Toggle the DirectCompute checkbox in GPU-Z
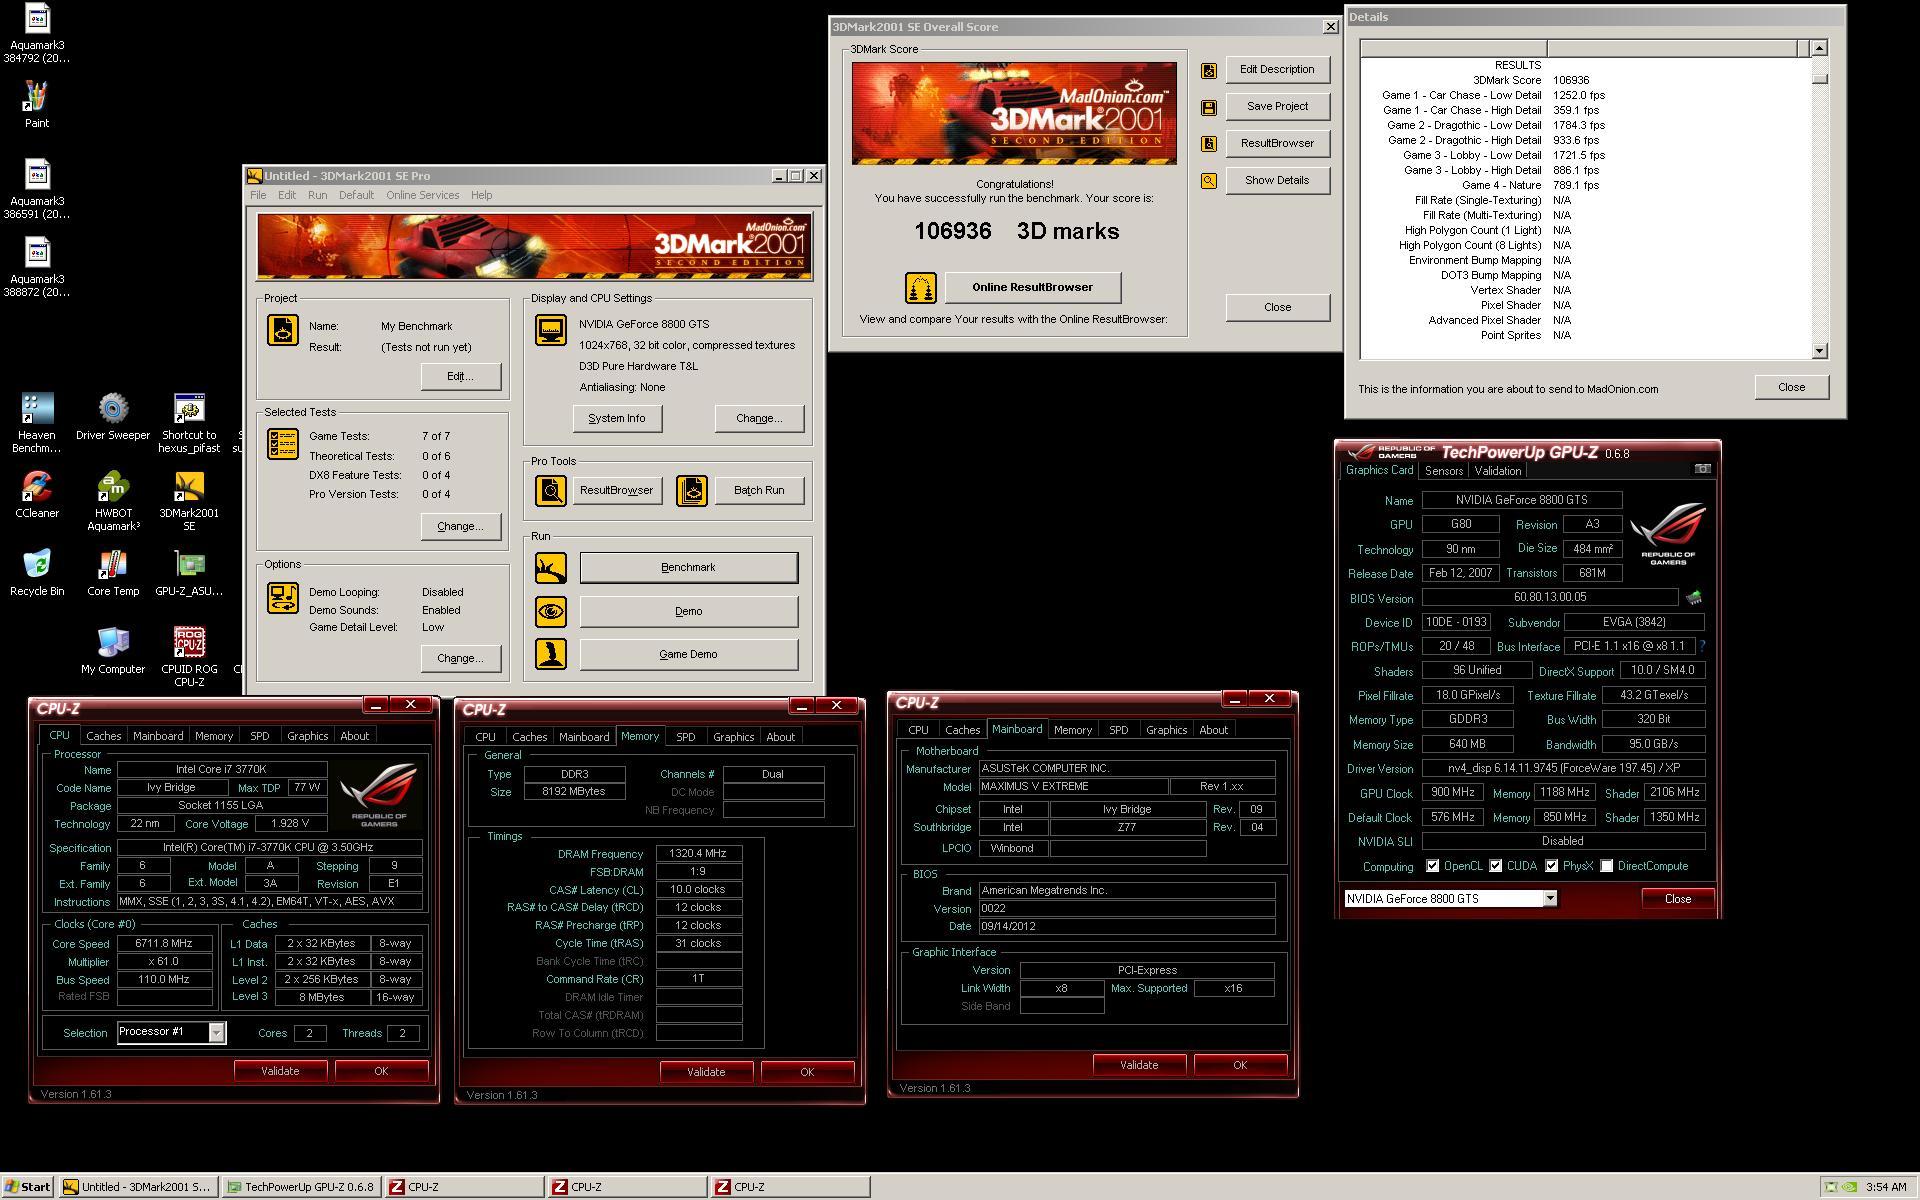The image size is (1920, 1200). click(1606, 866)
